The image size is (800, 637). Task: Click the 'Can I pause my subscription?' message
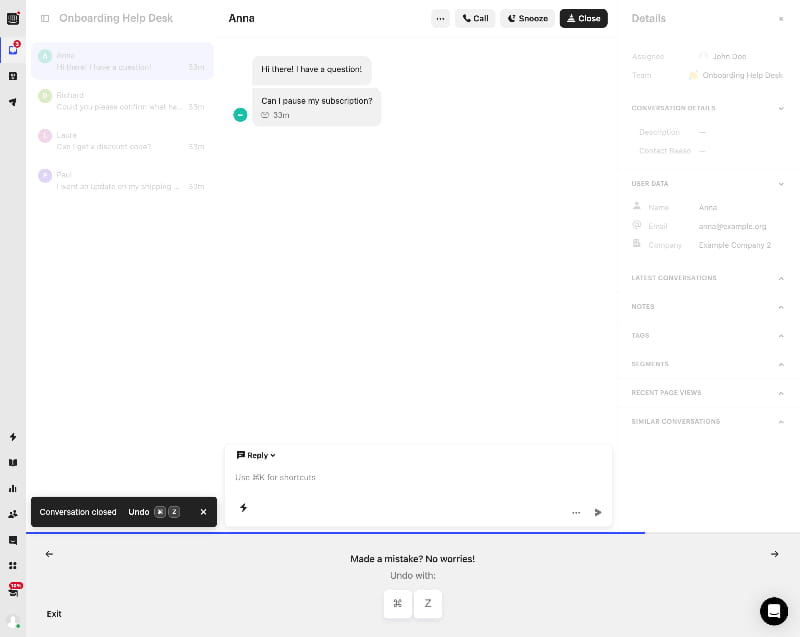[317, 107]
